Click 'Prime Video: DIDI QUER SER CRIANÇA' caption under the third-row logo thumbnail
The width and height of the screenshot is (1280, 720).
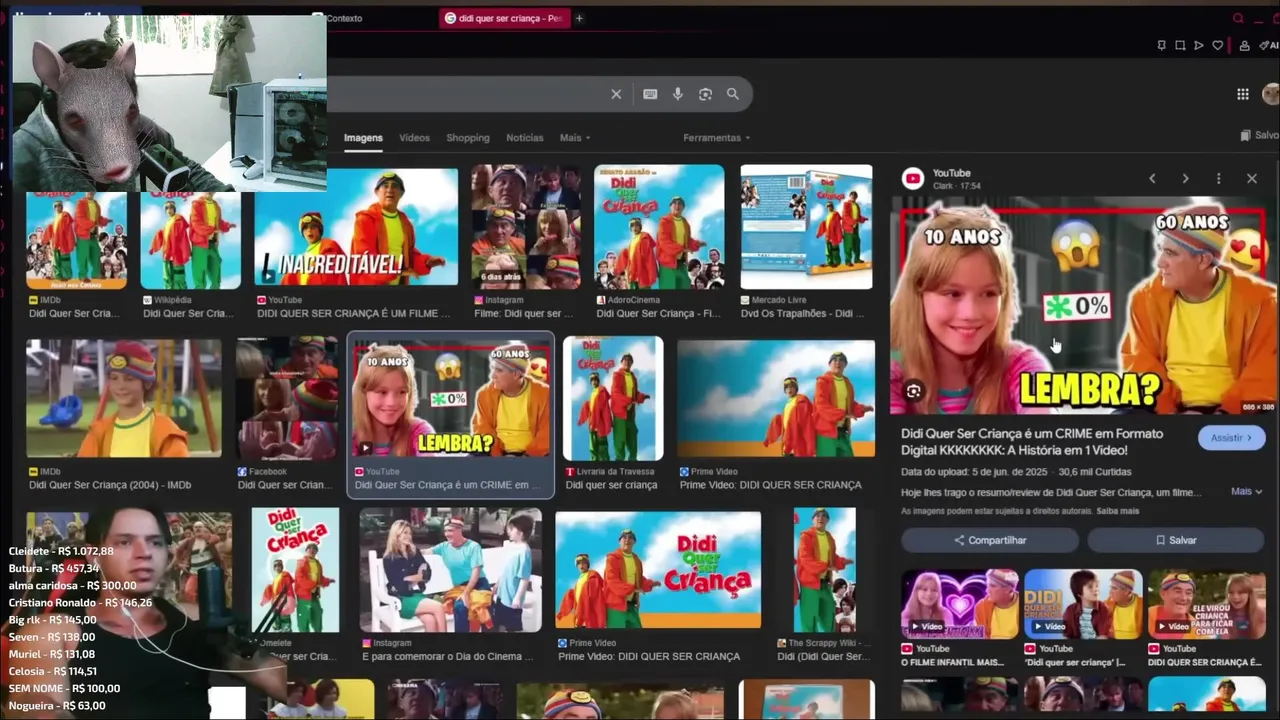point(649,657)
